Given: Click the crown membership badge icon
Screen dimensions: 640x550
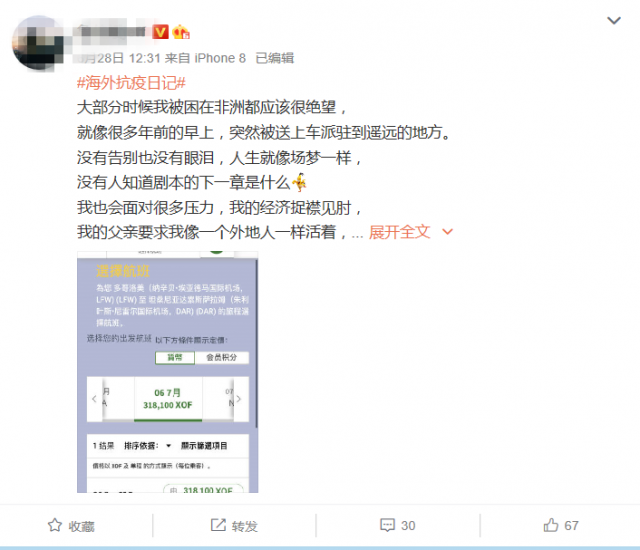Looking at the screenshot, I should click(x=180, y=31).
